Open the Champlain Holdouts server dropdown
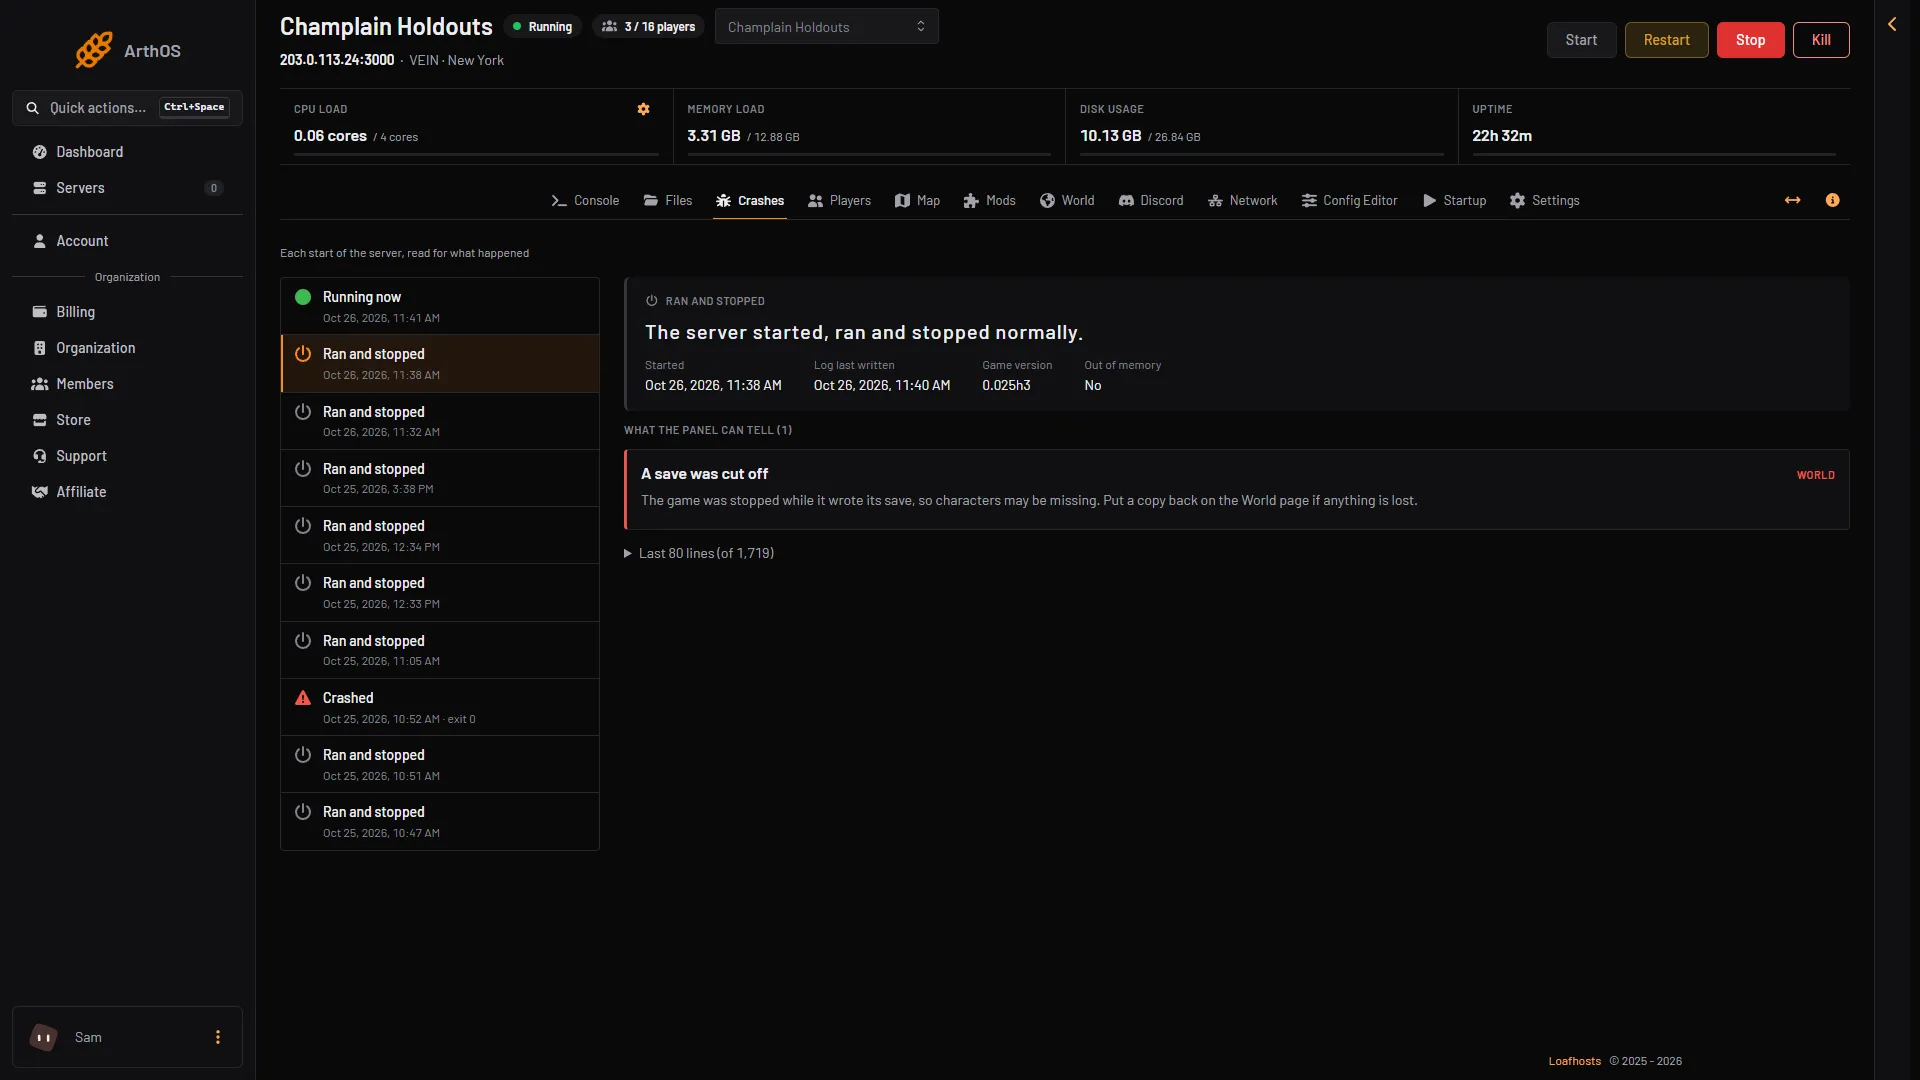 (826, 27)
